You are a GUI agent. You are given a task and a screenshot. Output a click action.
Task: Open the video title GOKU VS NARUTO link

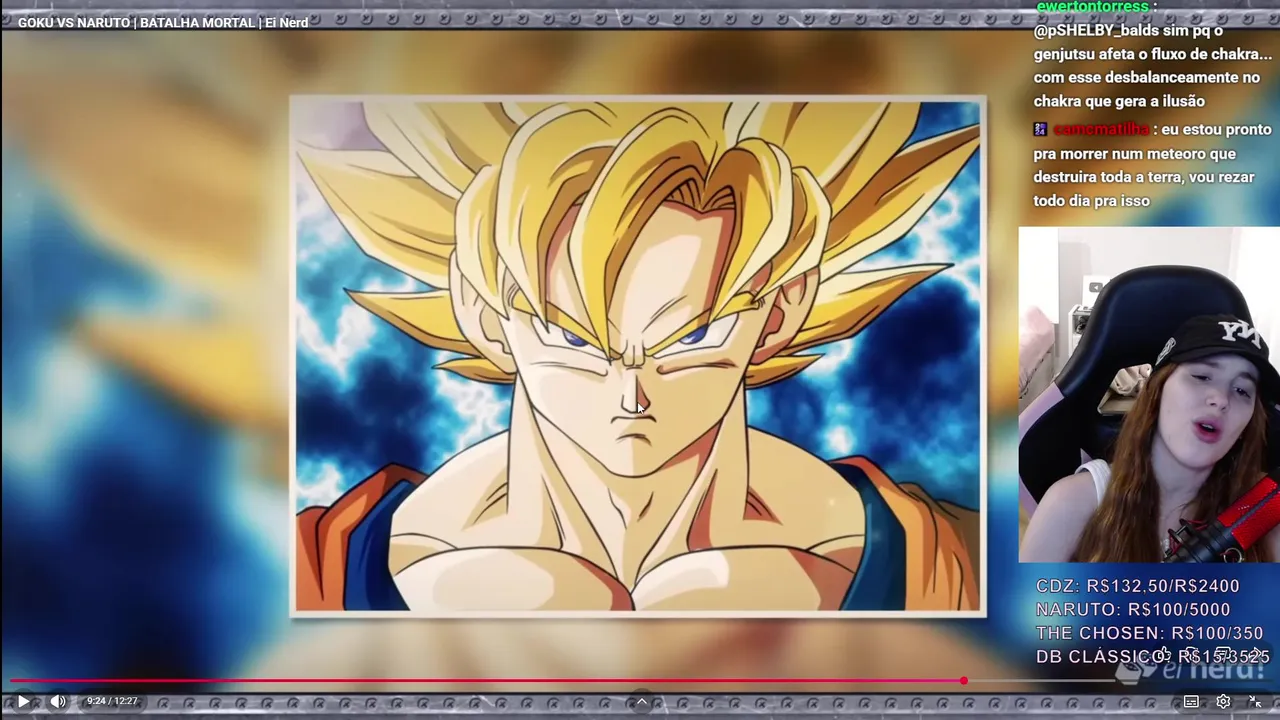click(163, 22)
